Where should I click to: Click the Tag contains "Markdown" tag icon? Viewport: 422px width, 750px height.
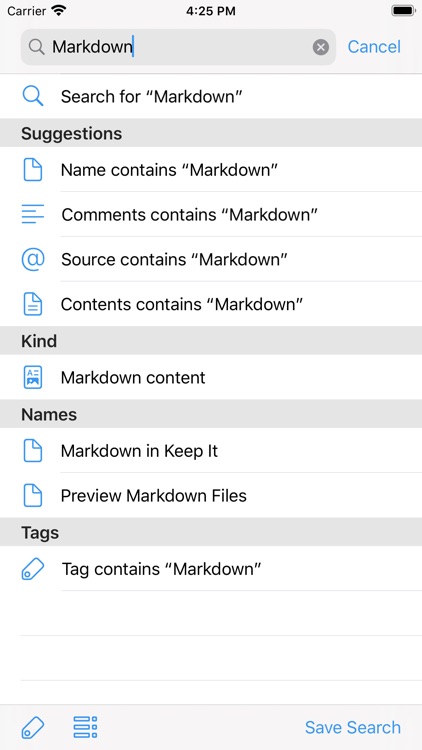pos(33,569)
